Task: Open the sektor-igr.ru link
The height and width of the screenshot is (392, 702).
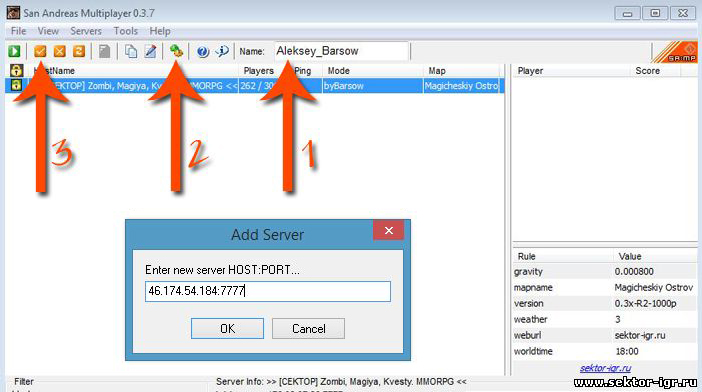Action: pos(605,368)
